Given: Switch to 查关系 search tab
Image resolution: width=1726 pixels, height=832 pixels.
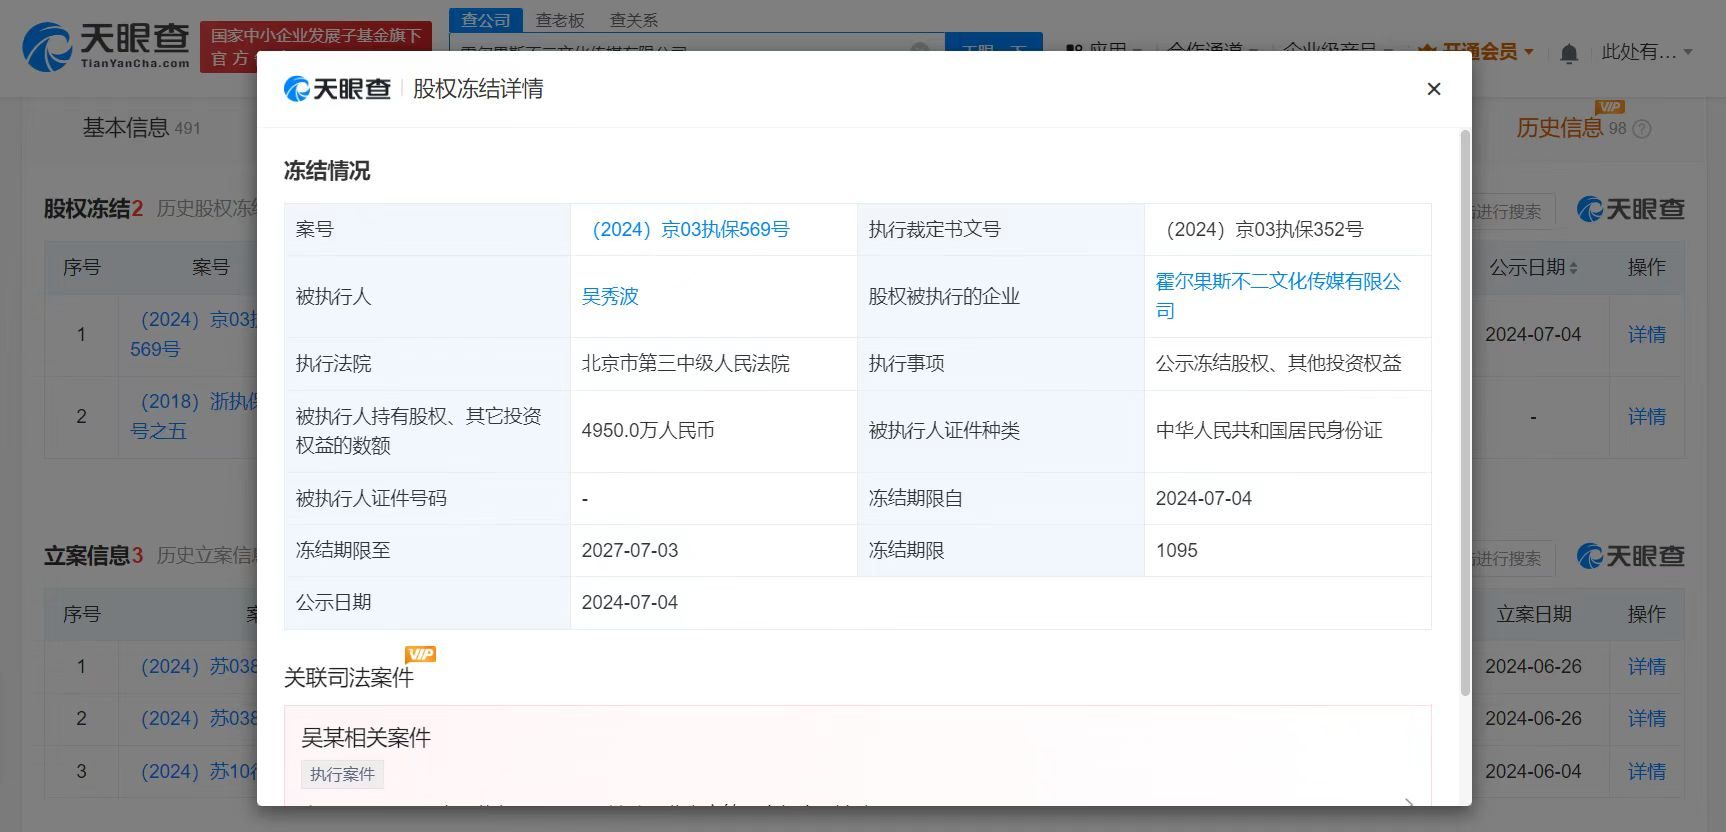Looking at the screenshot, I should pos(634,20).
